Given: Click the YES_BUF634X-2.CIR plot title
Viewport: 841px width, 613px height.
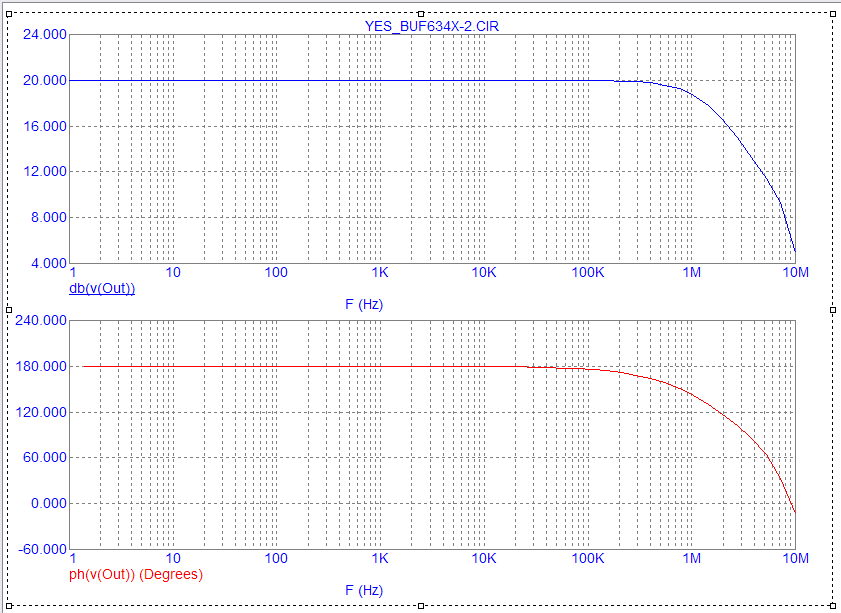Looking at the screenshot, I should tap(432, 26).
